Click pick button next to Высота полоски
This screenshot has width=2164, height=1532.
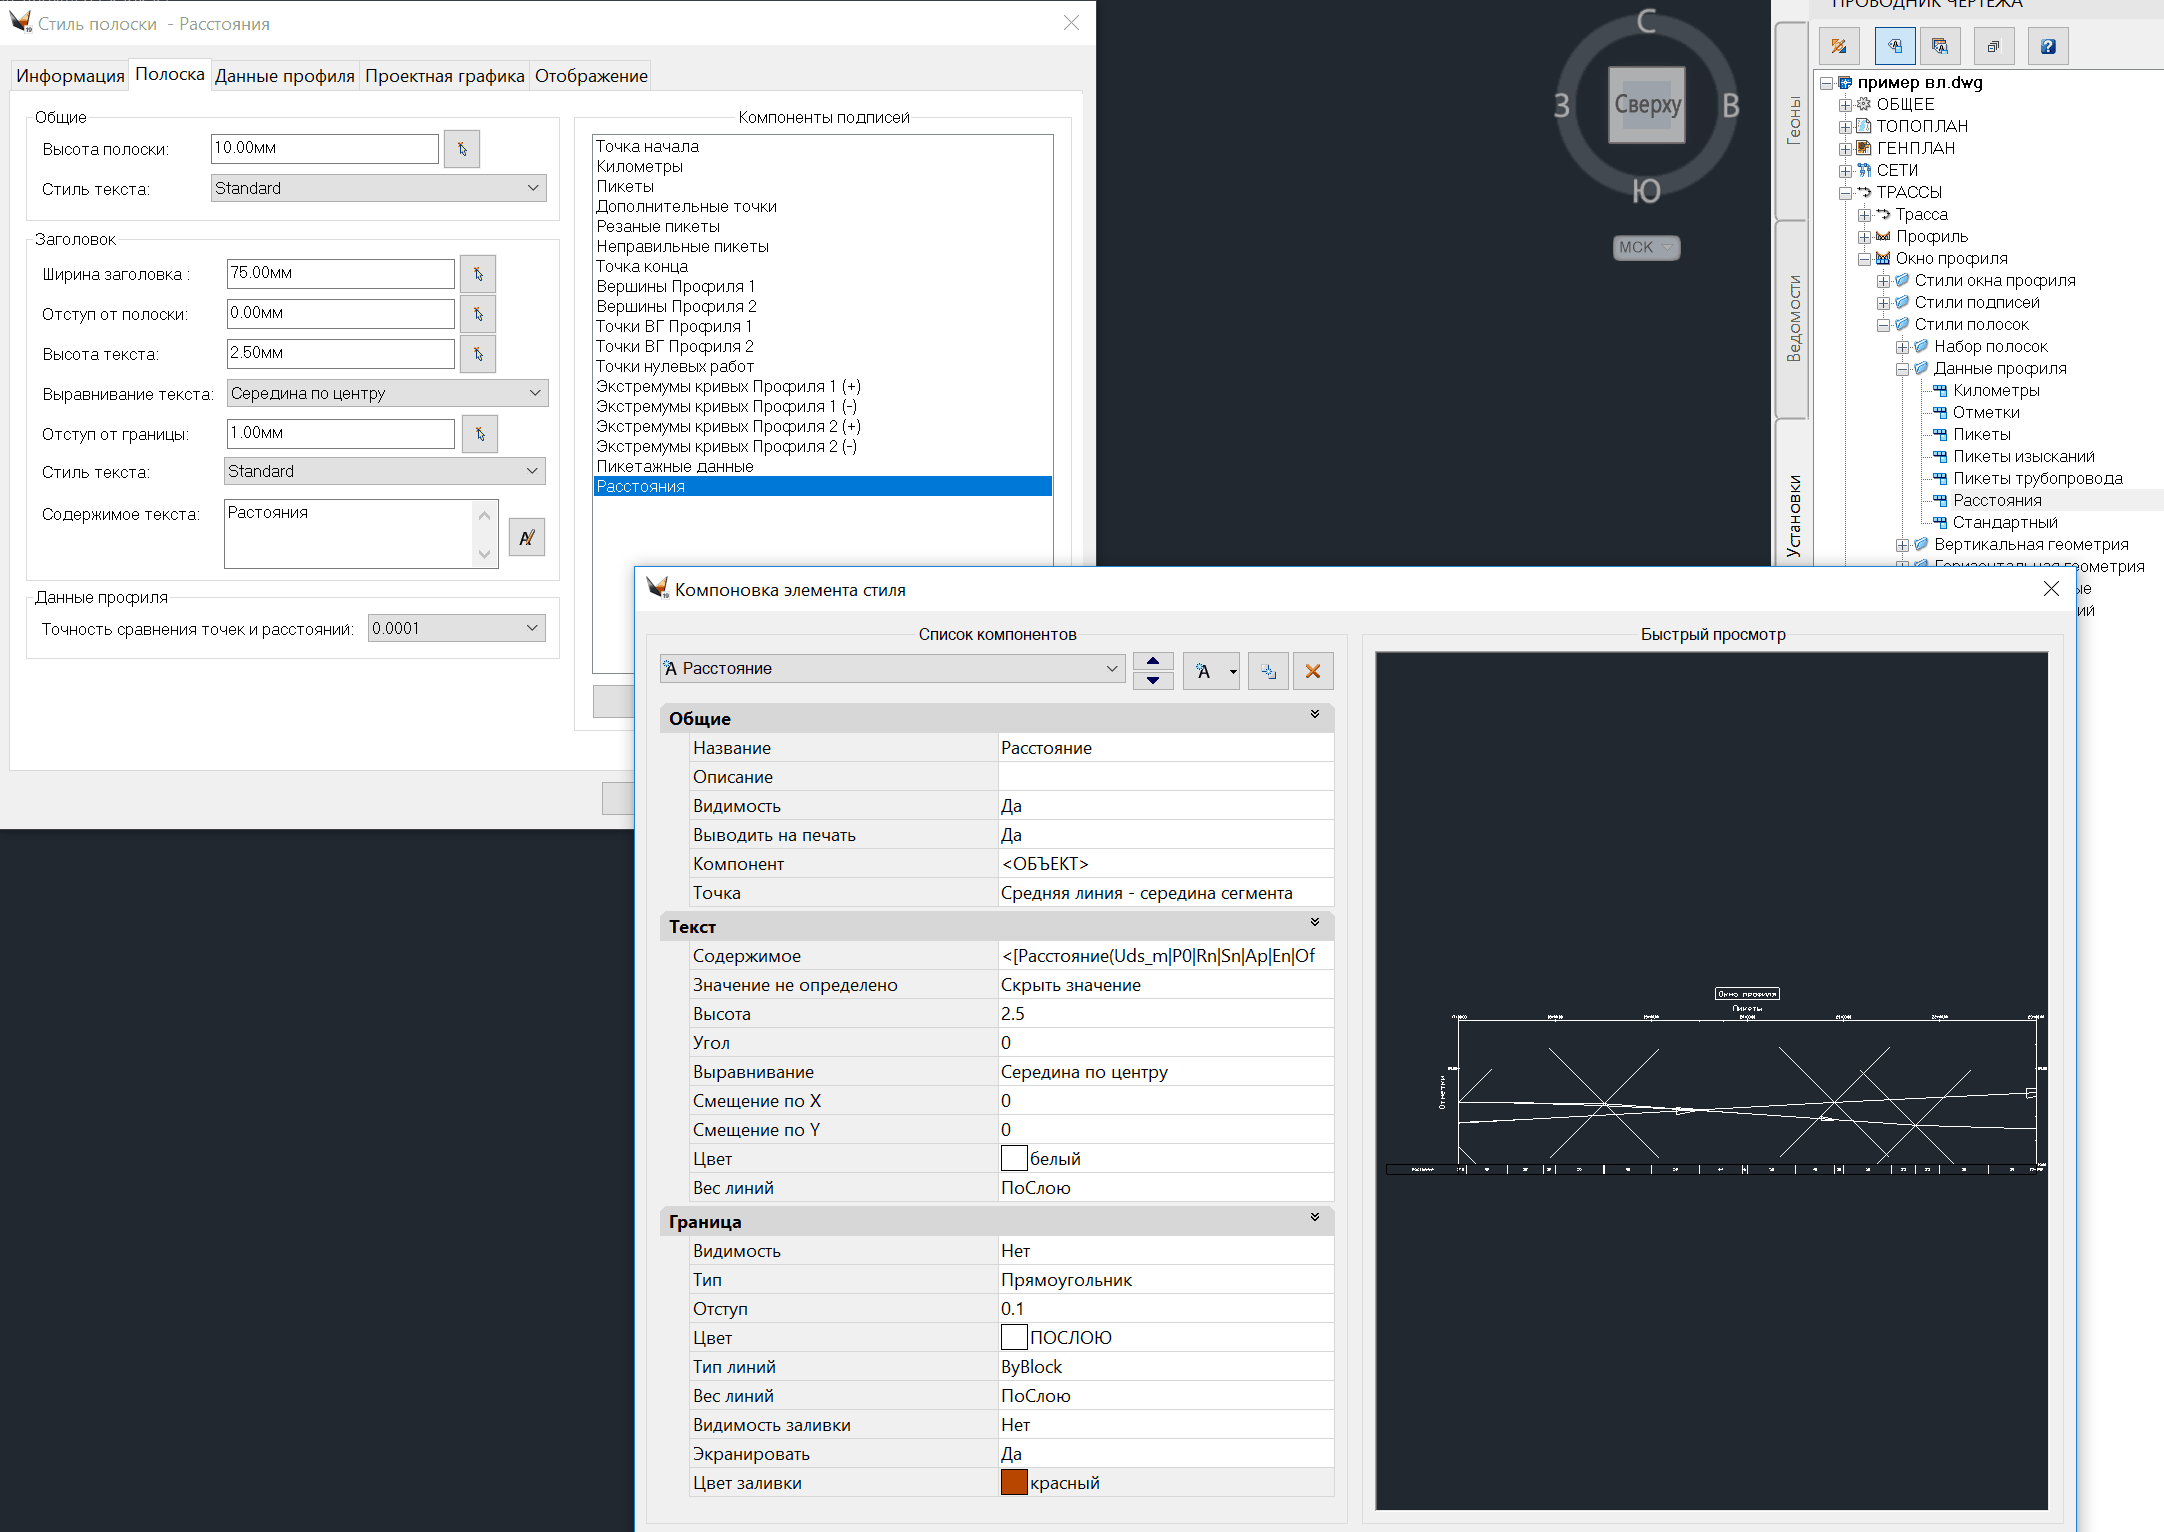click(462, 149)
